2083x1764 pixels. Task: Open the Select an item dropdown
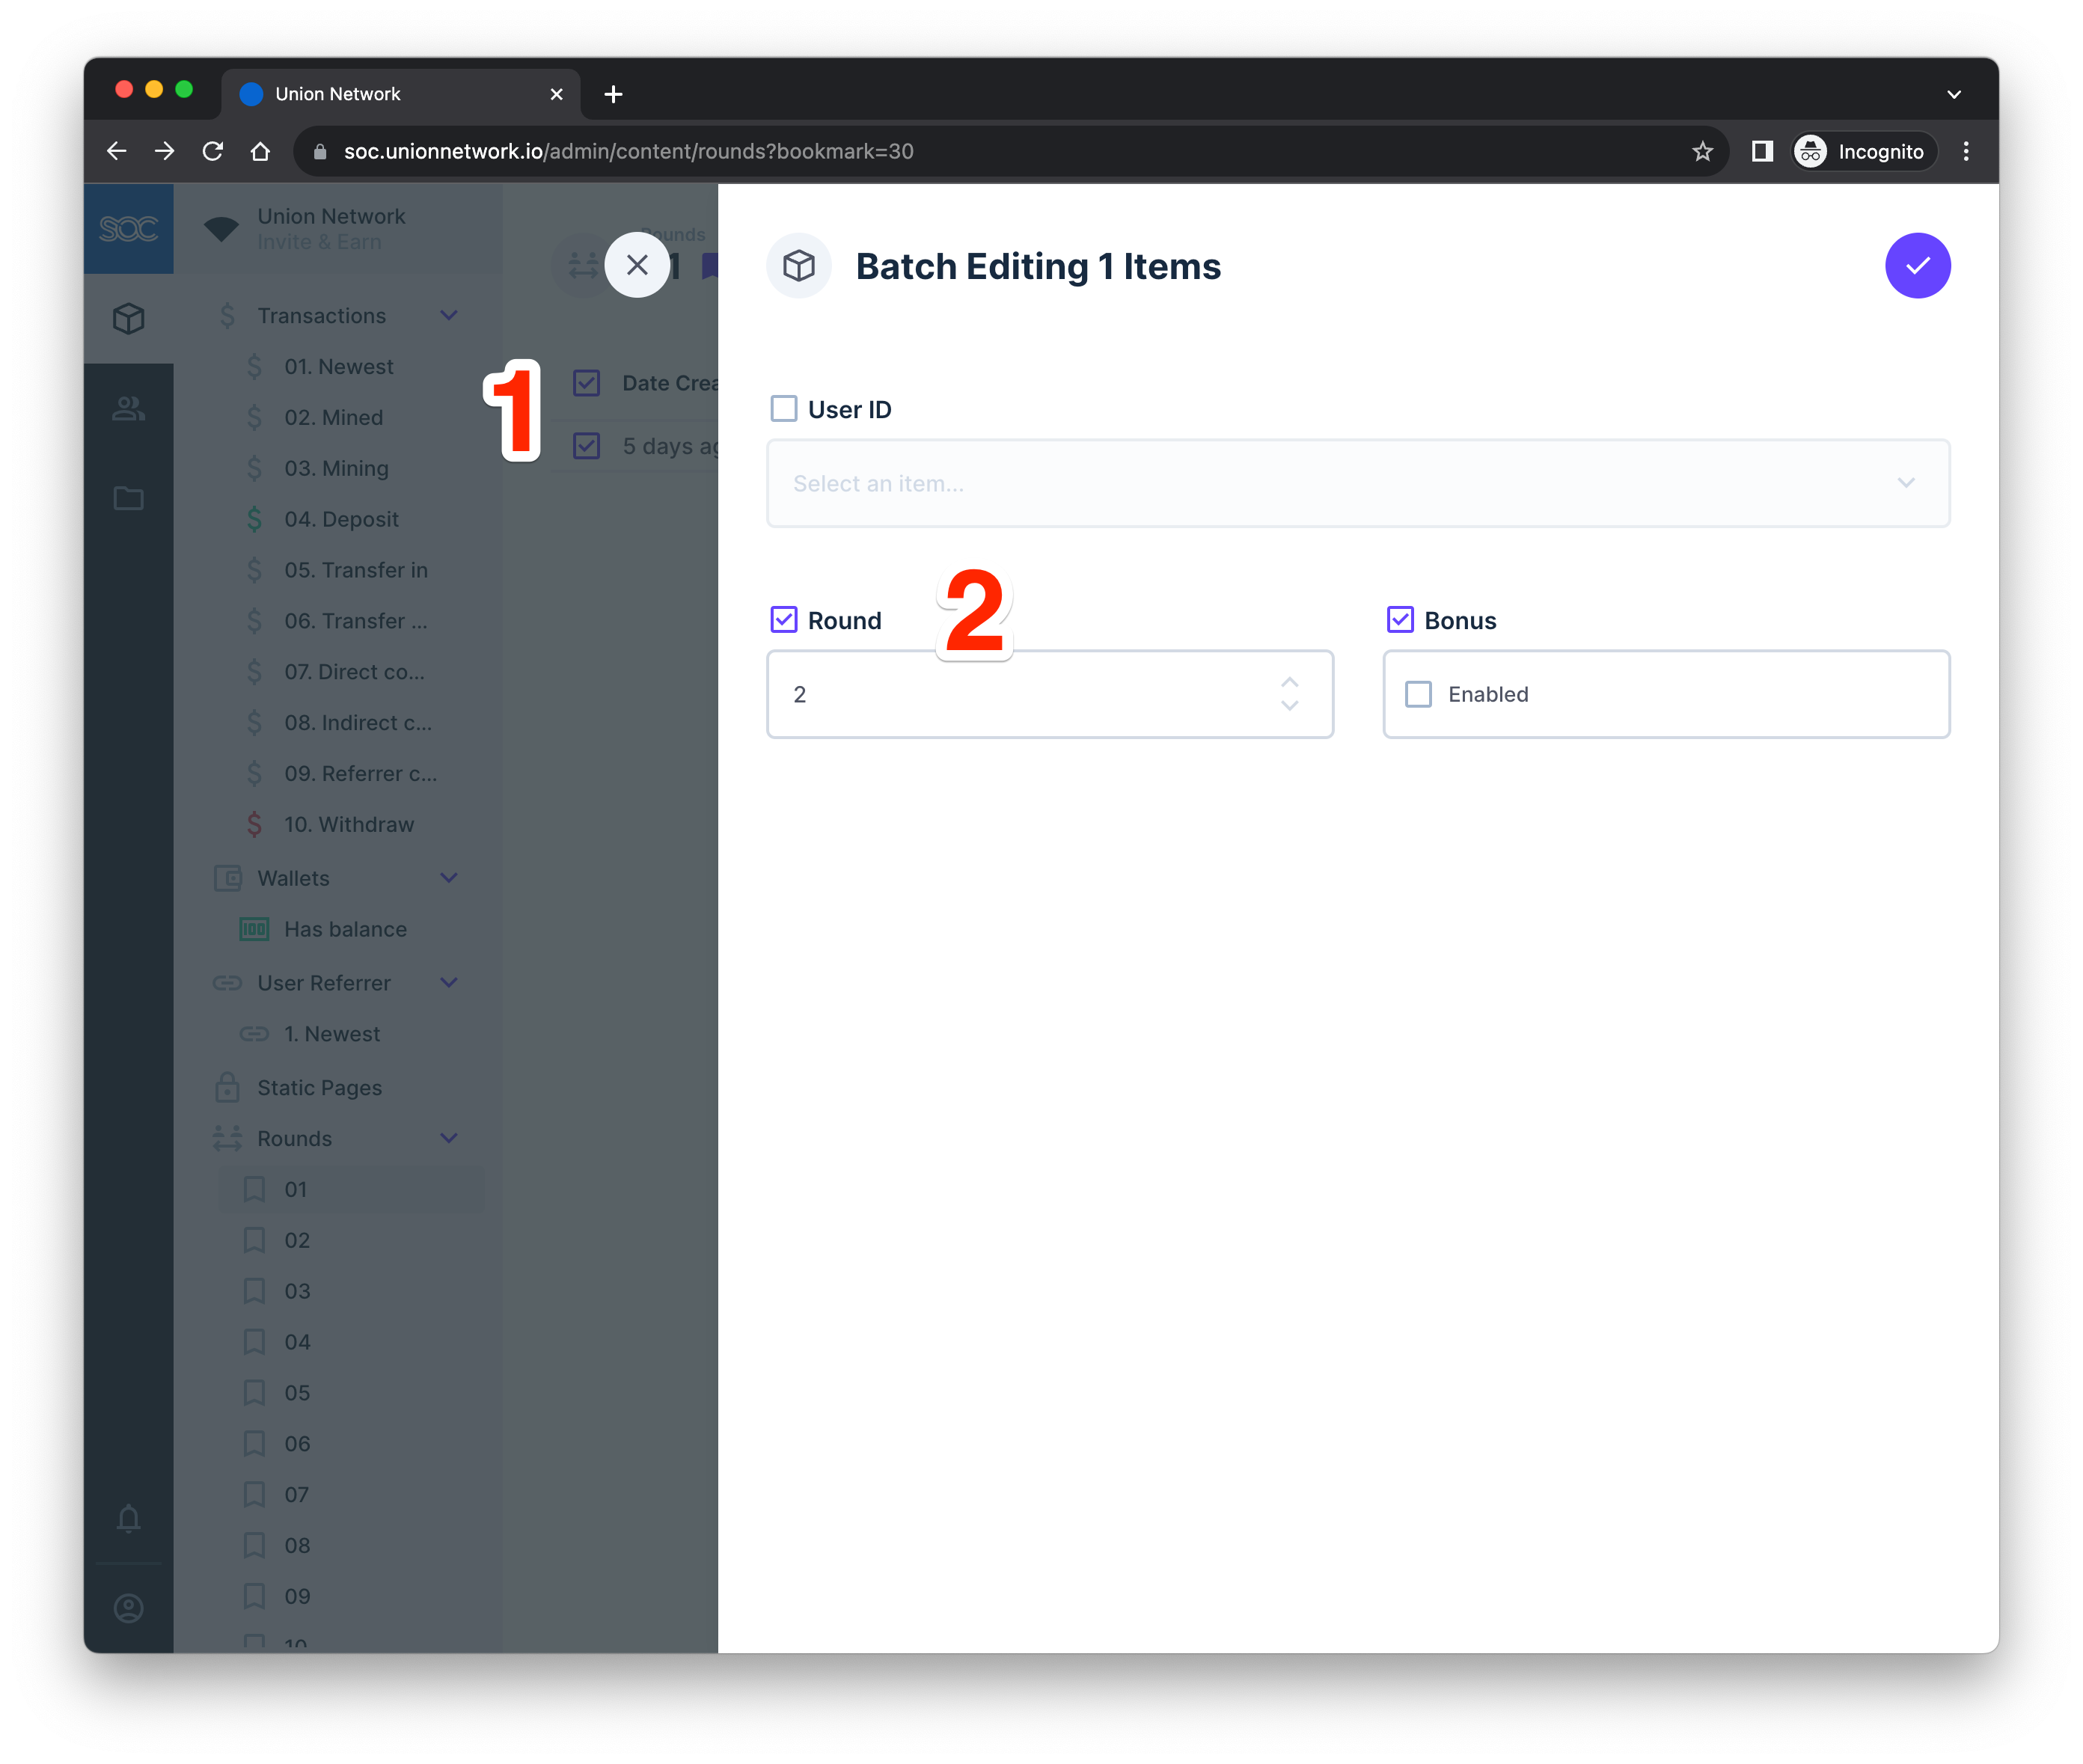coord(1357,483)
